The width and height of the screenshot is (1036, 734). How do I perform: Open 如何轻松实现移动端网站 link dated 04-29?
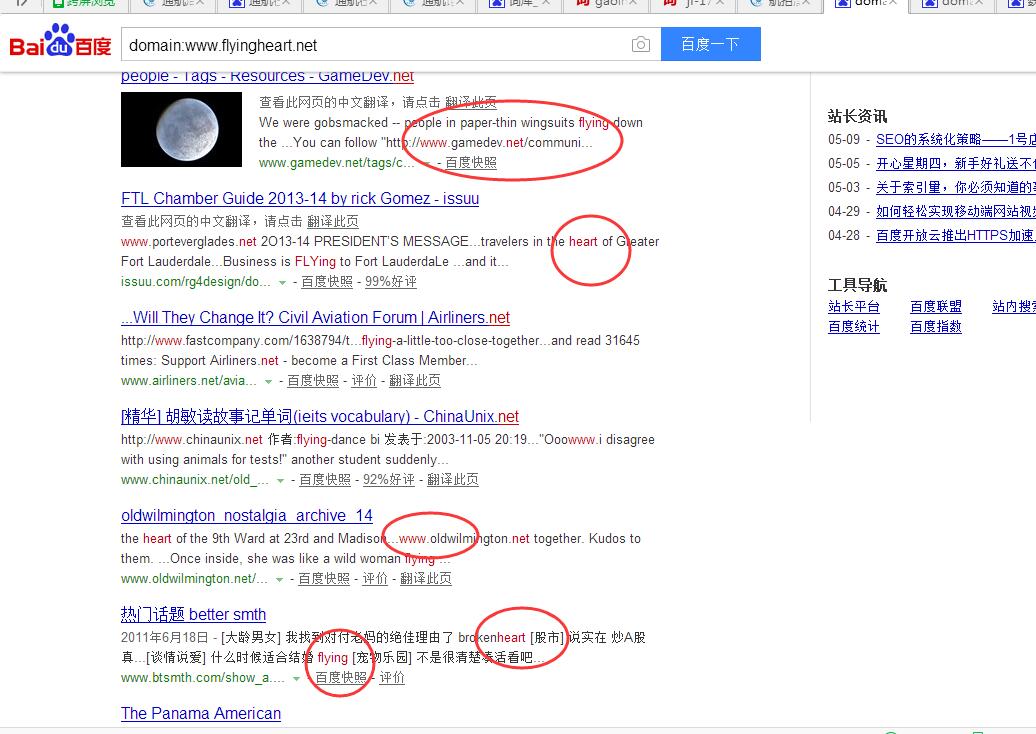[955, 211]
